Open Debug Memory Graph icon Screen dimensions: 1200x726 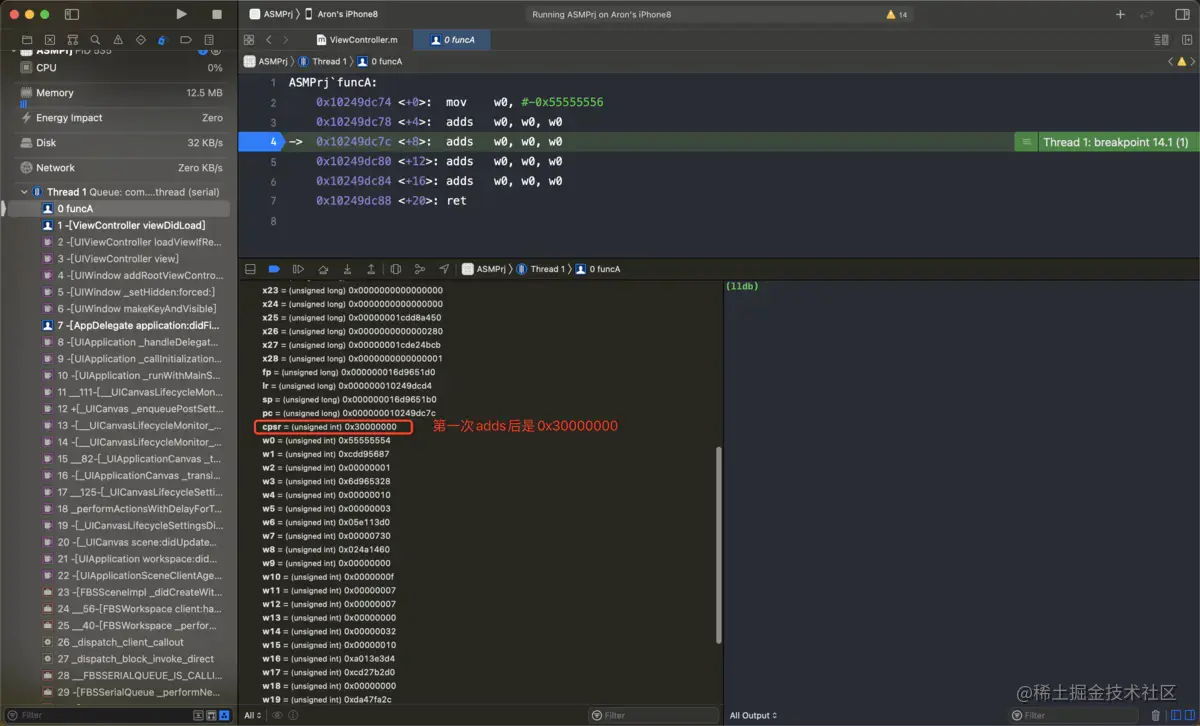click(x=419, y=269)
